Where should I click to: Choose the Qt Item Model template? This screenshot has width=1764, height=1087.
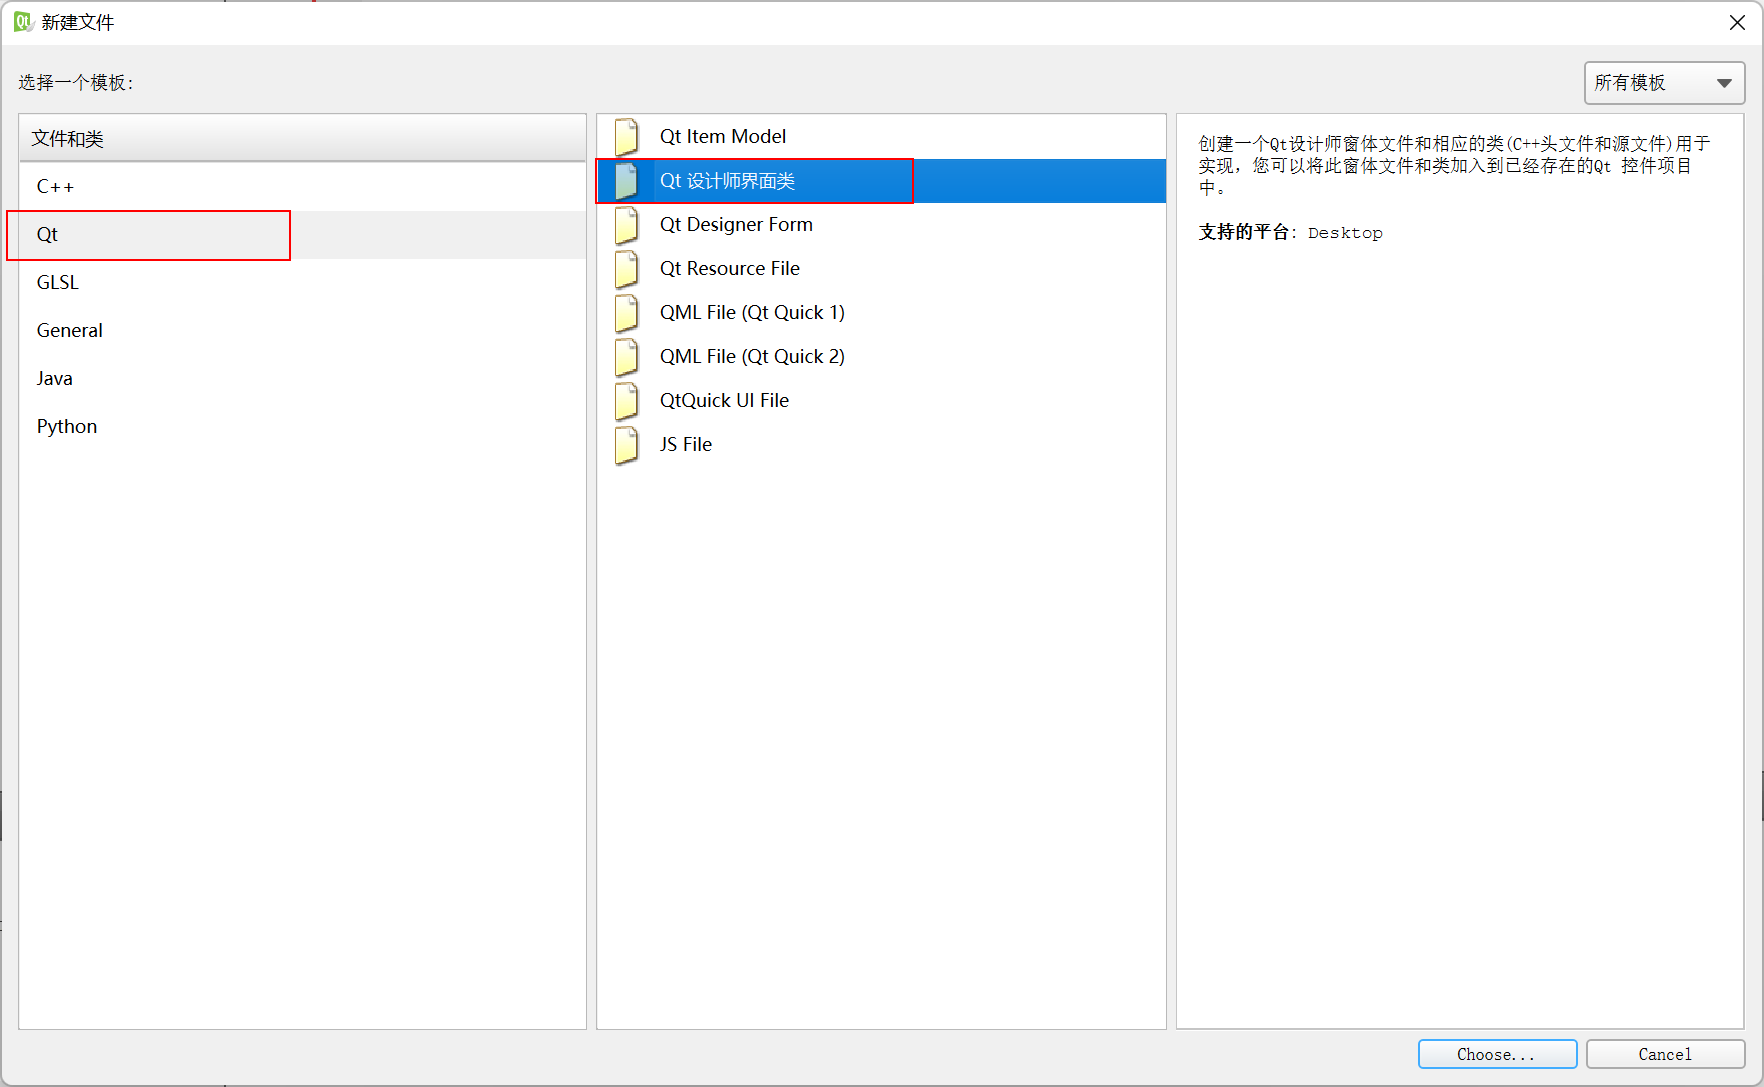click(881, 137)
